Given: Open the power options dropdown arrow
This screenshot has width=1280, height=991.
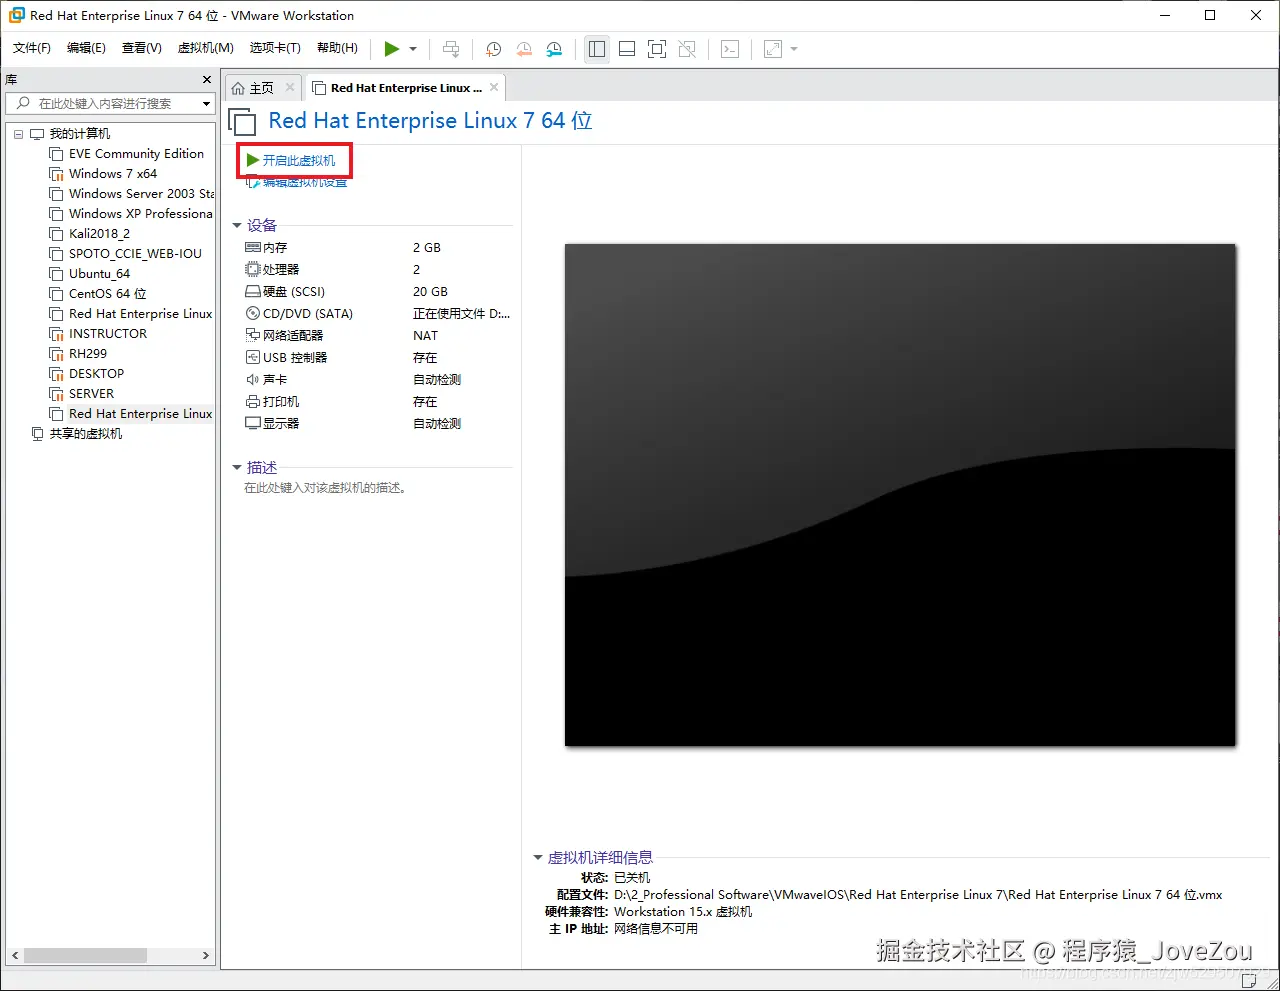Looking at the screenshot, I should pyautogui.click(x=413, y=49).
